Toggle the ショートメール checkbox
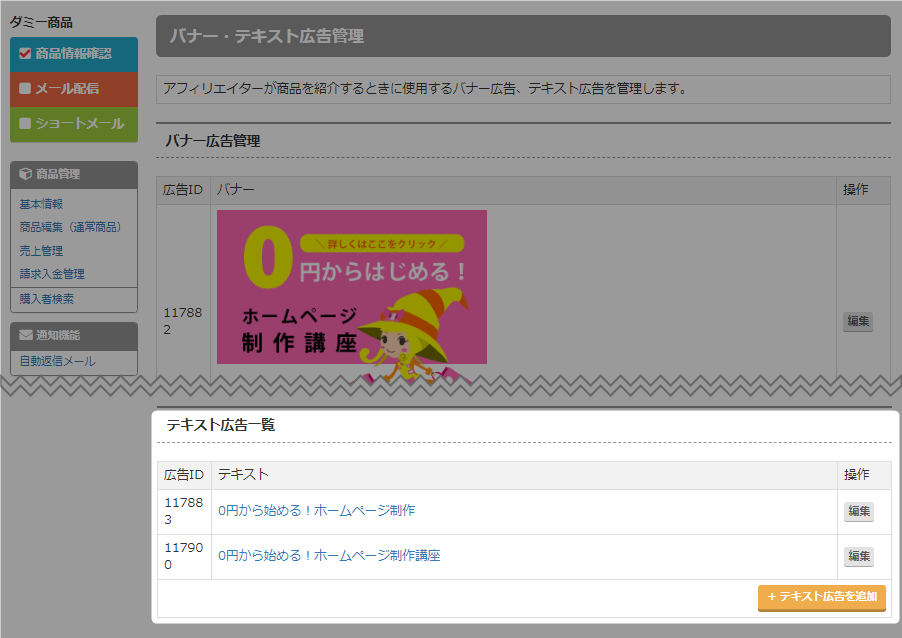Image resolution: width=902 pixels, height=638 pixels. 25,124
